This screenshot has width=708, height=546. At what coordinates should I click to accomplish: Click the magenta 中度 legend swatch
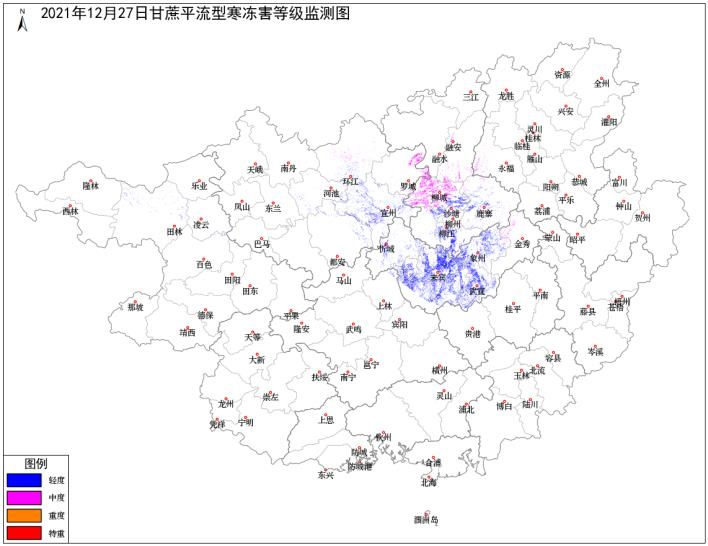click(x=23, y=497)
